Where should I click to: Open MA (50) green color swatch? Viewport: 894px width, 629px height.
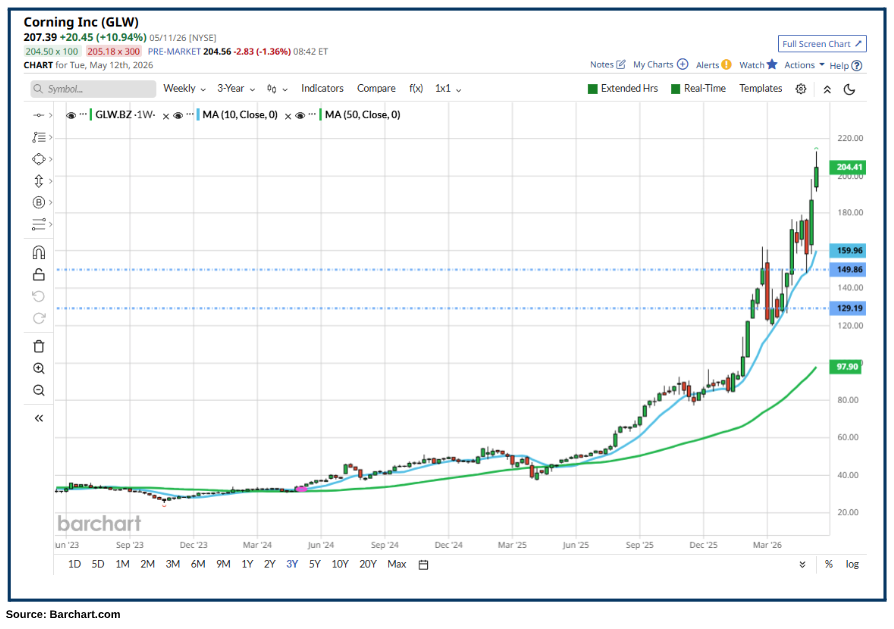click(320, 115)
